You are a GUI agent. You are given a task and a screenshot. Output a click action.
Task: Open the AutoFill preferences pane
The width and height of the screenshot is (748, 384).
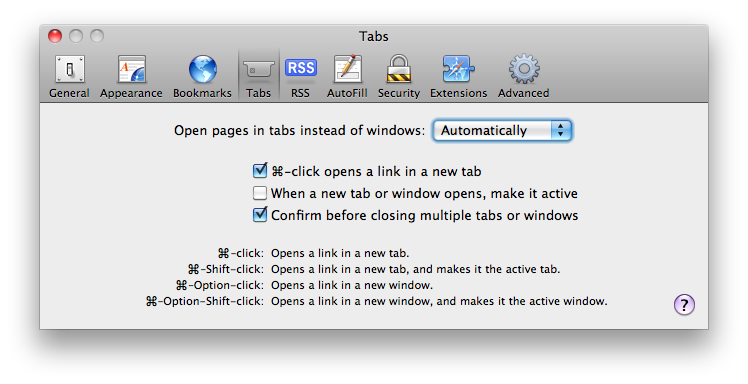coord(347,76)
